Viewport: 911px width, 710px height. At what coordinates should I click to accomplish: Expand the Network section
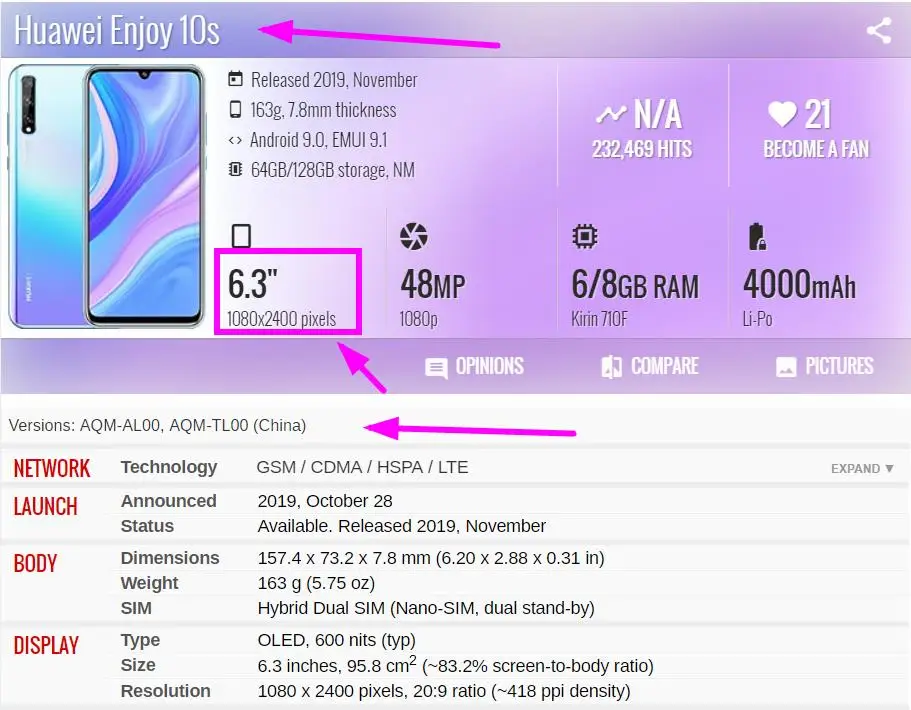click(862, 468)
